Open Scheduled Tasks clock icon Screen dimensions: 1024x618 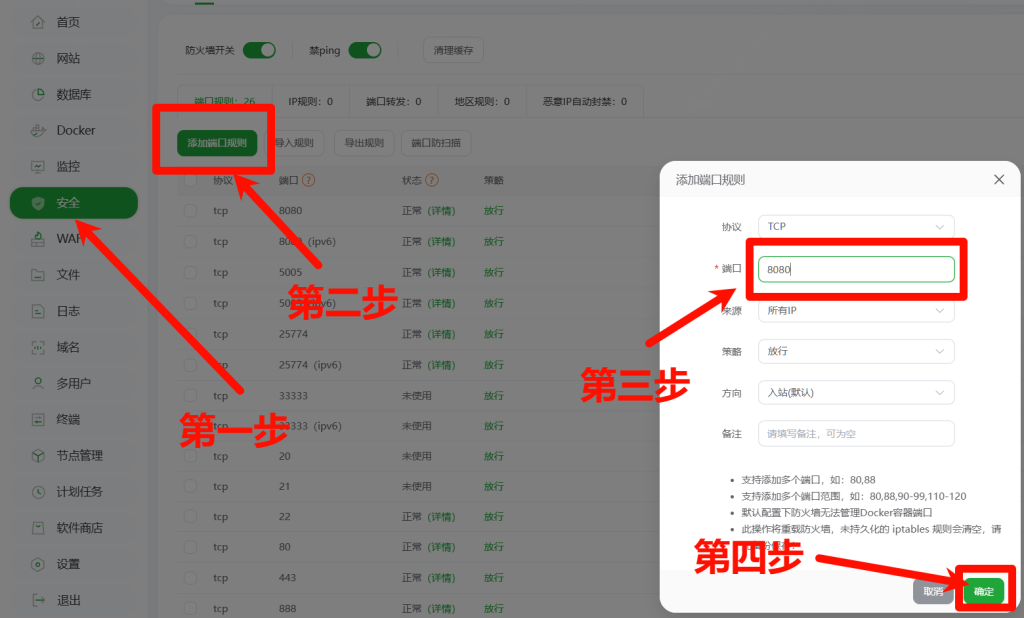click(38, 491)
